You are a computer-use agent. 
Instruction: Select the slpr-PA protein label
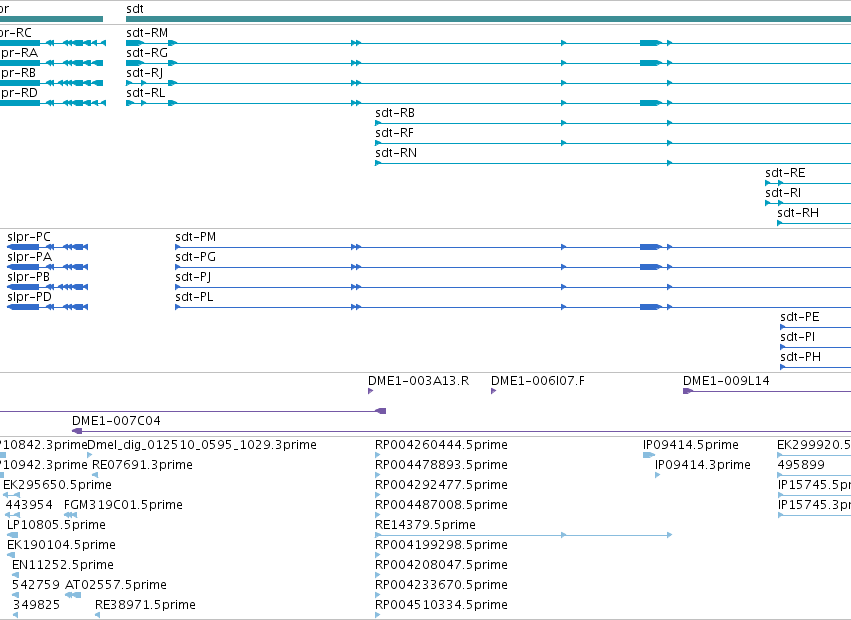click(x=29, y=257)
